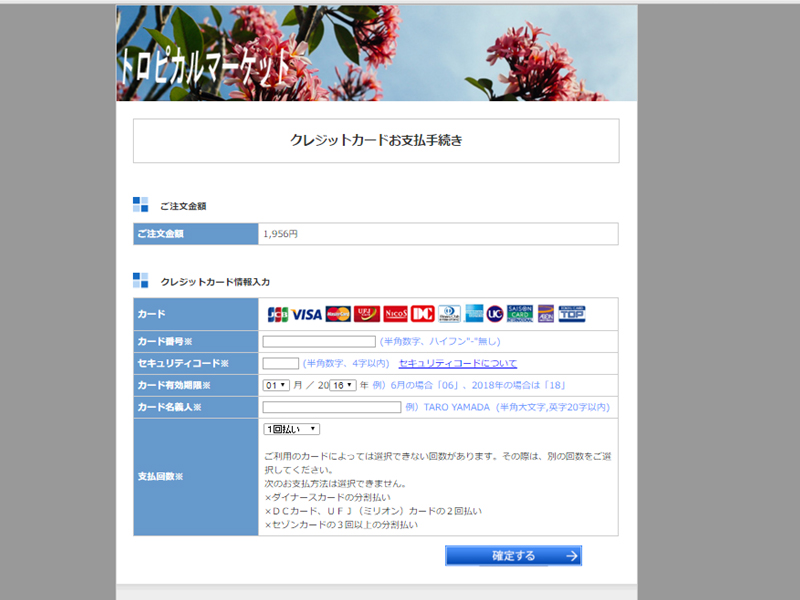Click the クレジットカード情報入力 section heading
Image resolution: width=800 pixels, height=600 pixels.
pos(215,282)
